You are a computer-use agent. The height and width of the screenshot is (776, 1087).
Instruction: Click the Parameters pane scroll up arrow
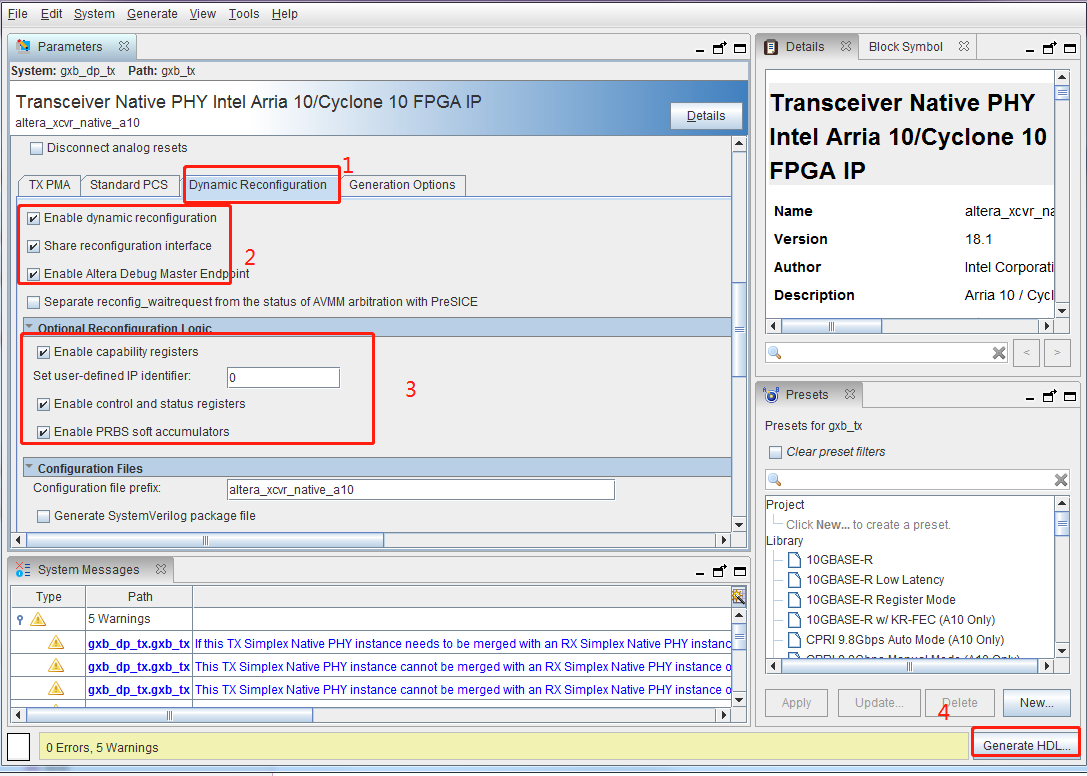(x=739, y=144)
